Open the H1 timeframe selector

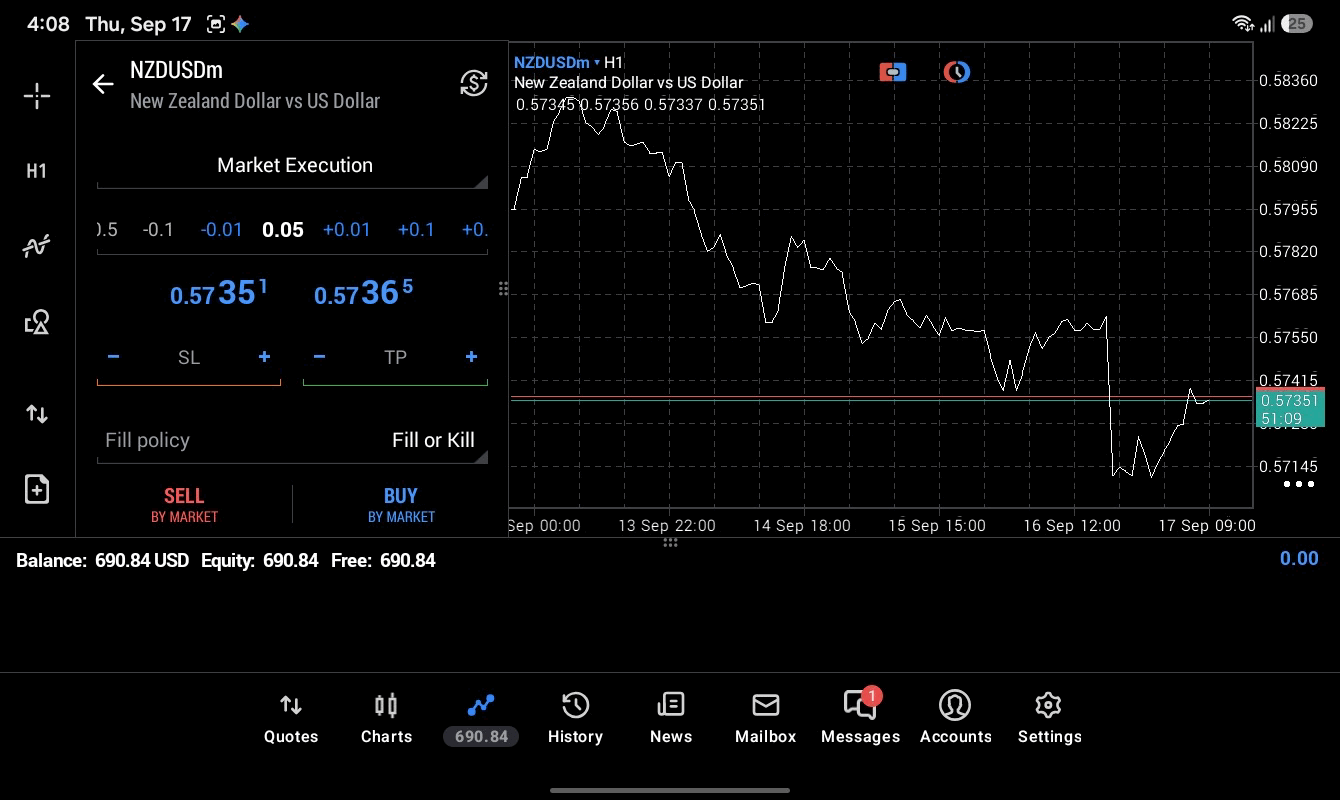pyautogui.click(x=37, y=171)
